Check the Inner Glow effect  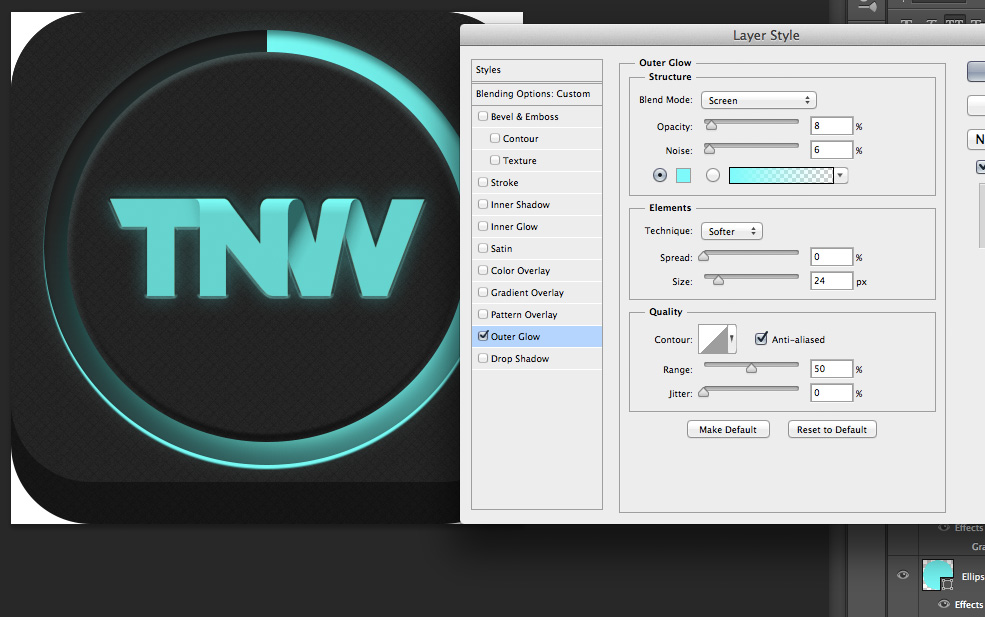483,226
